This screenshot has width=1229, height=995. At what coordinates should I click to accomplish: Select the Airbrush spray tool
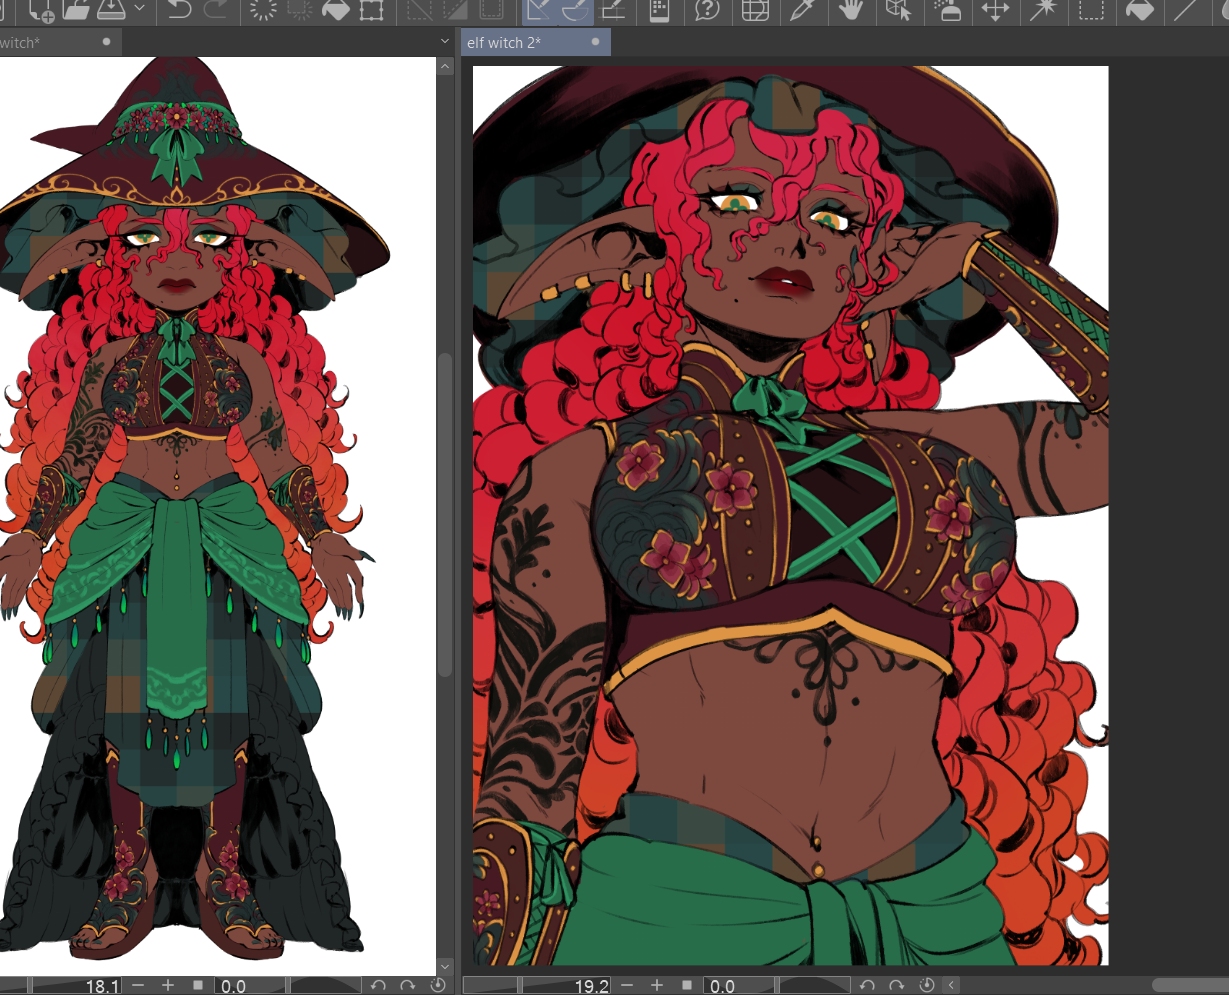click(x=946, y=10)
